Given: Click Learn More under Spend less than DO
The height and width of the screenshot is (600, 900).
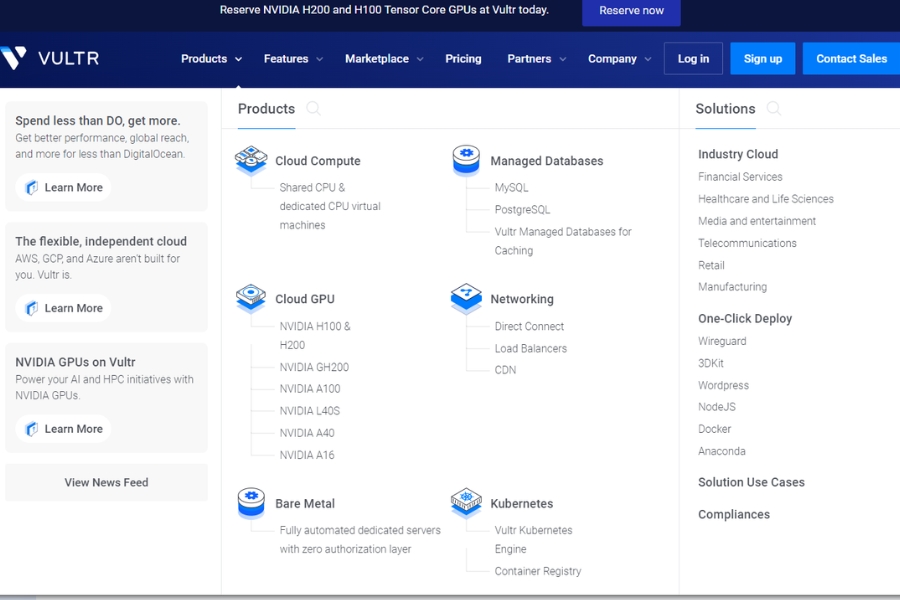Looking at the screenshot, I should [64, 187].
